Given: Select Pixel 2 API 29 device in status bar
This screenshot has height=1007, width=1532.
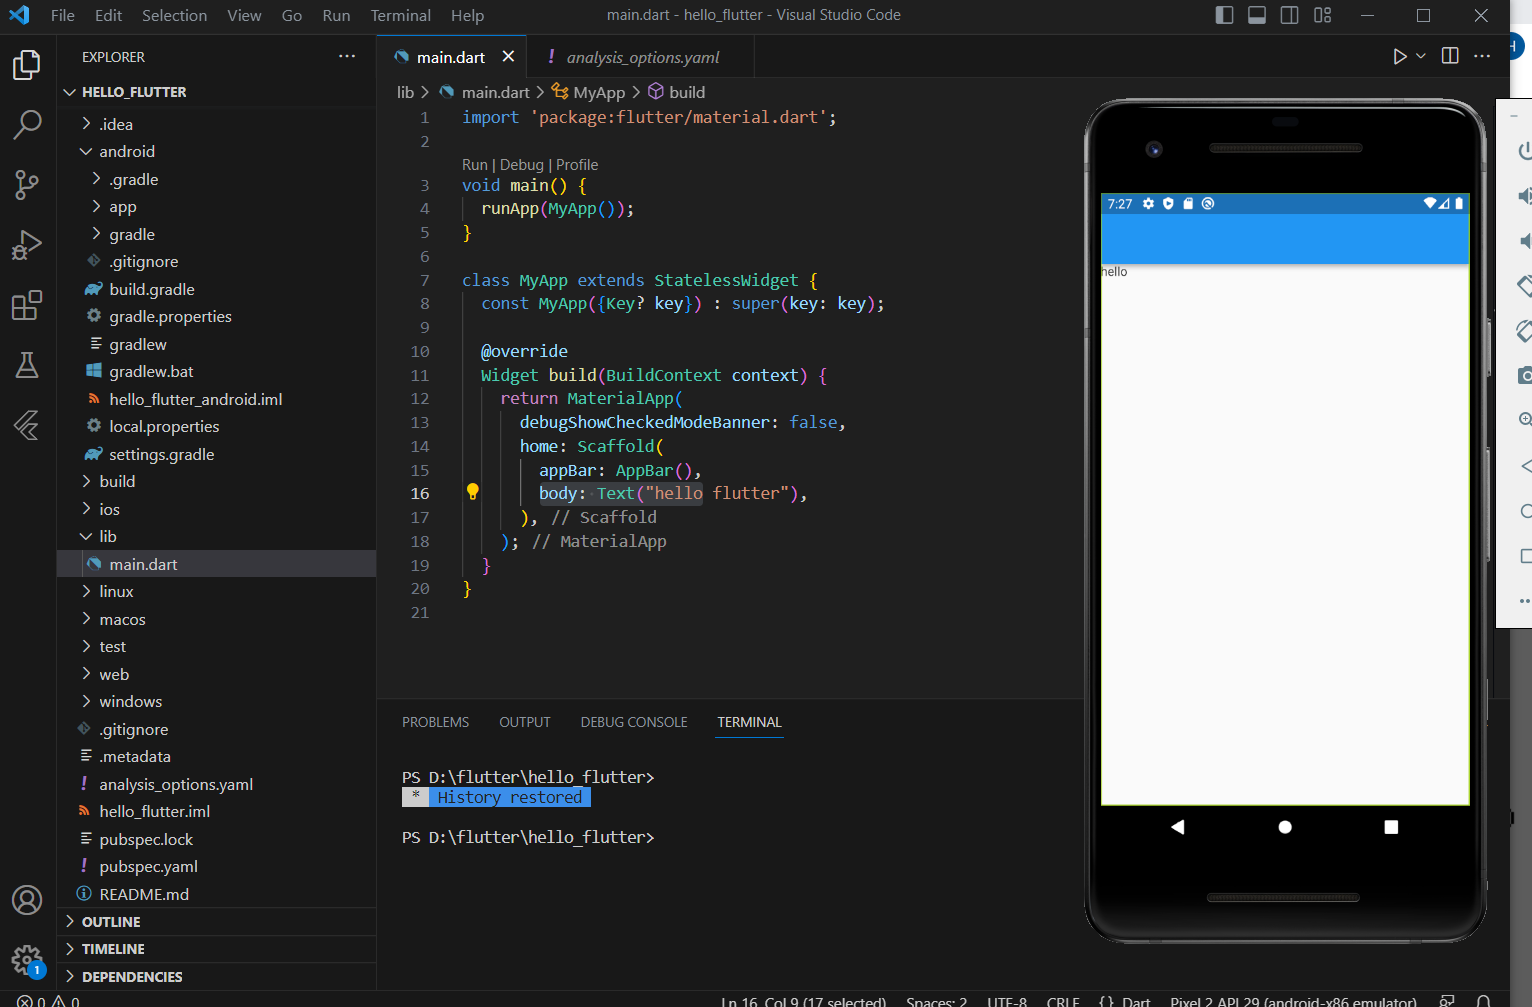Looking at the screenshot, I should 1293,1000.
